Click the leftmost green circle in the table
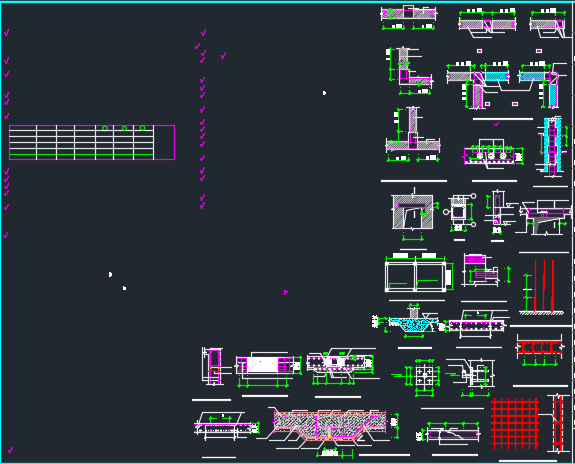The height and width of the screenshot is (464, 575). click(x=105, y=128)
